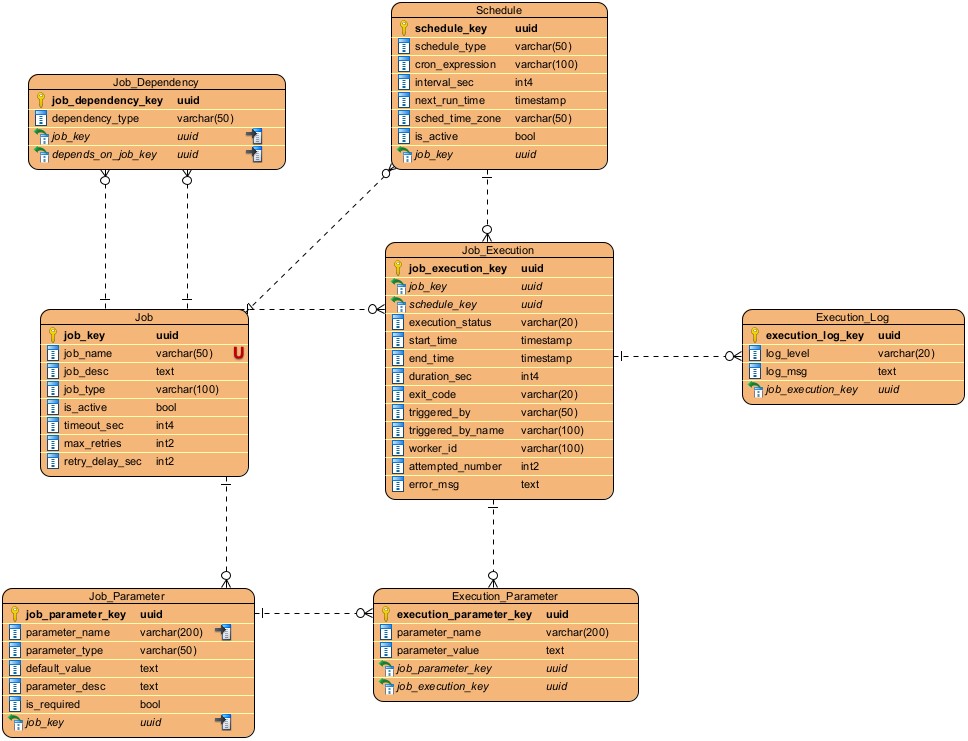Click the index icon right of parameter_name varchar(200)
The width and height of the screenshot is (968, 741).
[x=224, y=632]
